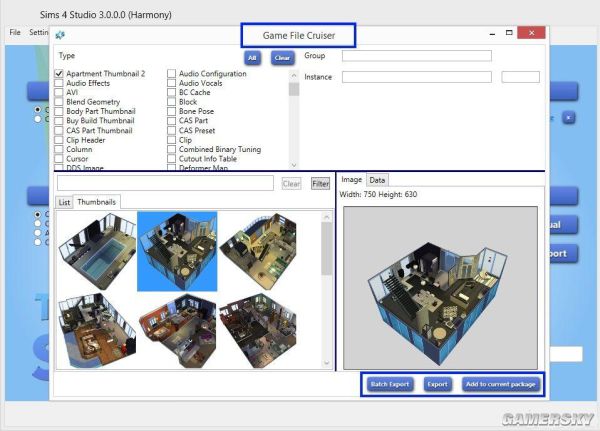Tick the BC Cache checkbox
The width and height of the screenshot is (600, 431).
[171, 92]
